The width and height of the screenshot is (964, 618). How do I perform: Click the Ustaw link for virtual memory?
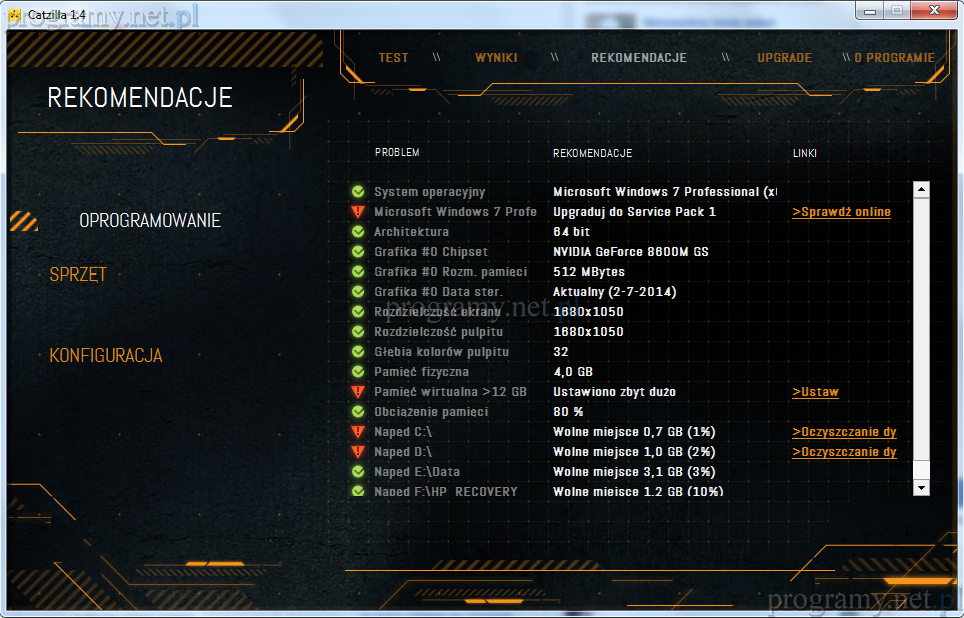(x=815, y=392)
